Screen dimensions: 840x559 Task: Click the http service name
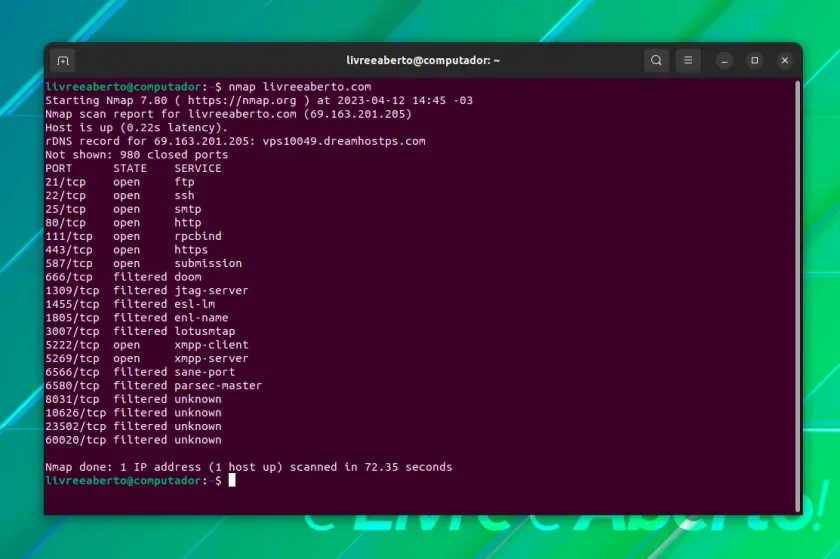coord(188,223)
